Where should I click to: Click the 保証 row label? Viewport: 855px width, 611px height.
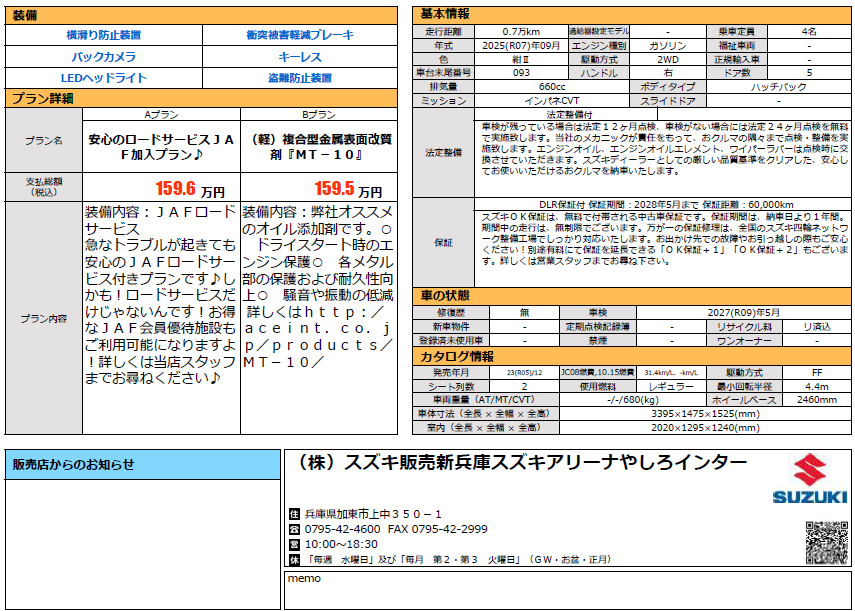443,243
